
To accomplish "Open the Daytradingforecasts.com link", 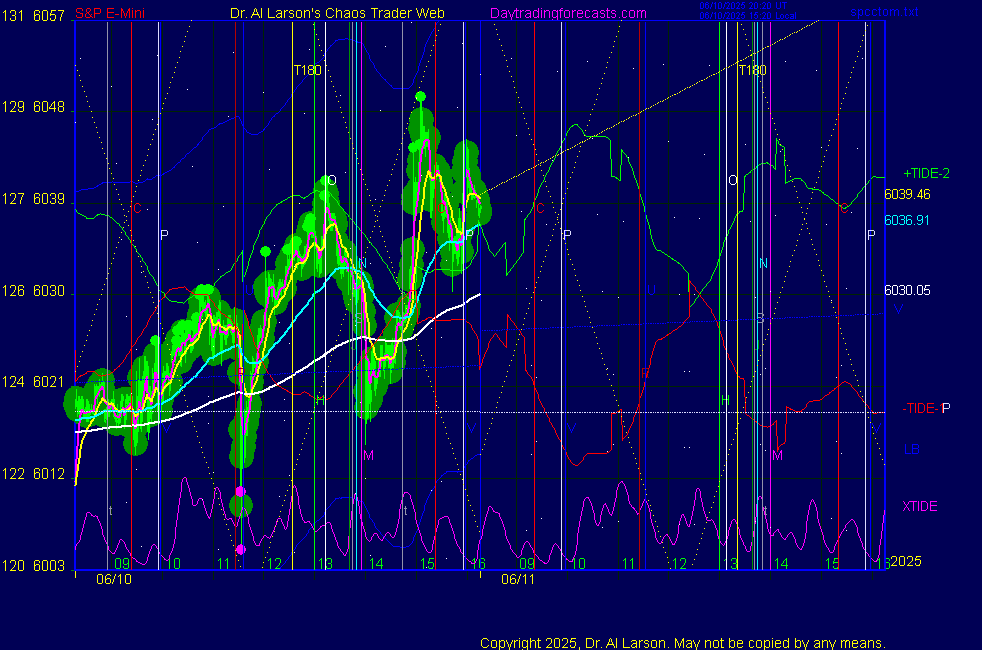I will [567, 13].
